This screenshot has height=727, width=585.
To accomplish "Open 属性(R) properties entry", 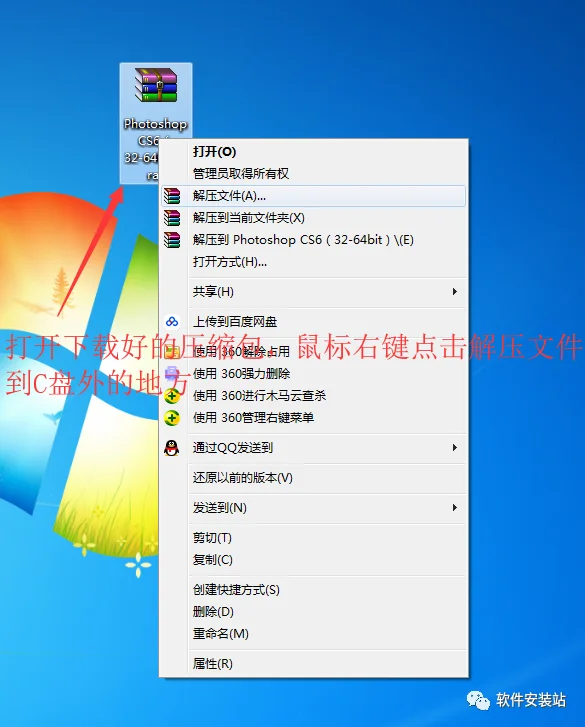I will (x=313, y=664).
